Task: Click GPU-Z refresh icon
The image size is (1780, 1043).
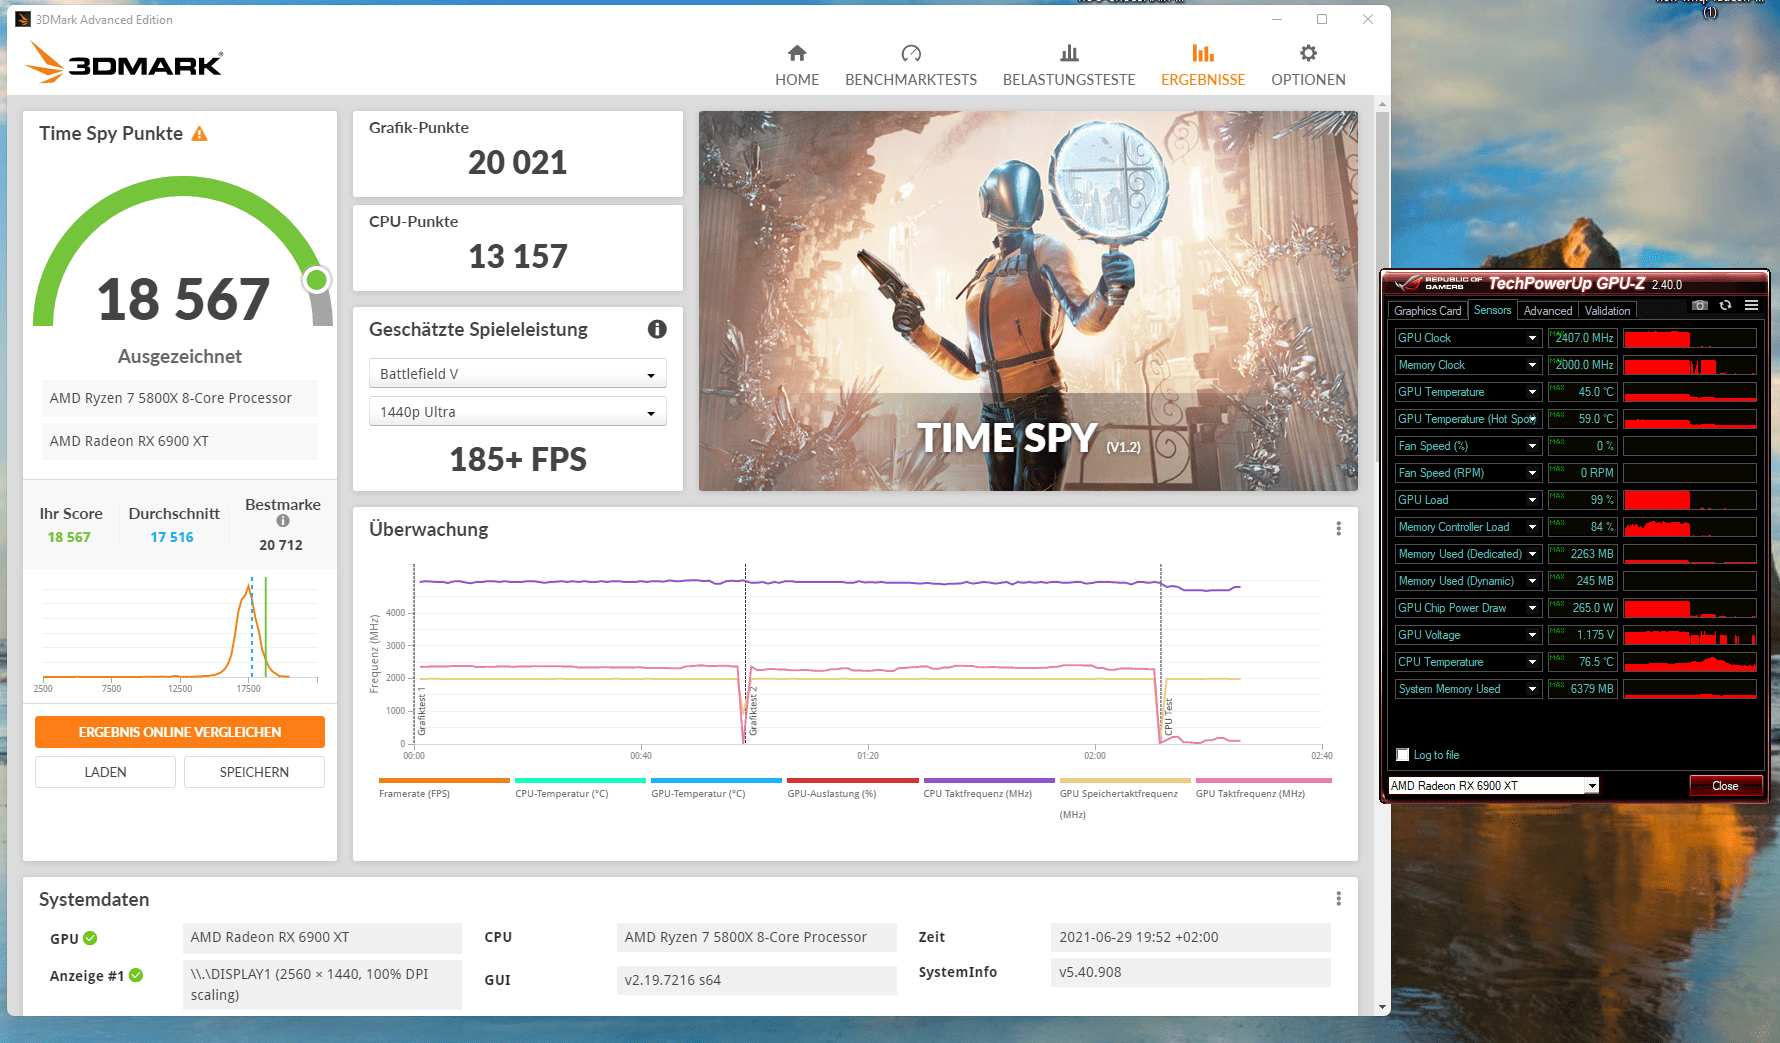Action: [1725, 305]
